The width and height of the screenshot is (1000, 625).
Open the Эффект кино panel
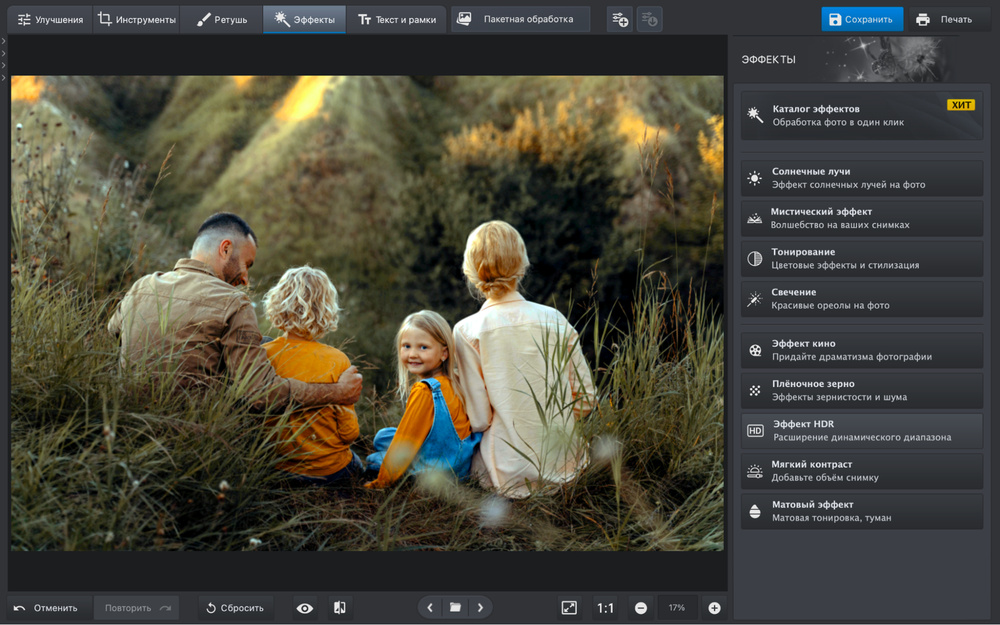point(861,350)
